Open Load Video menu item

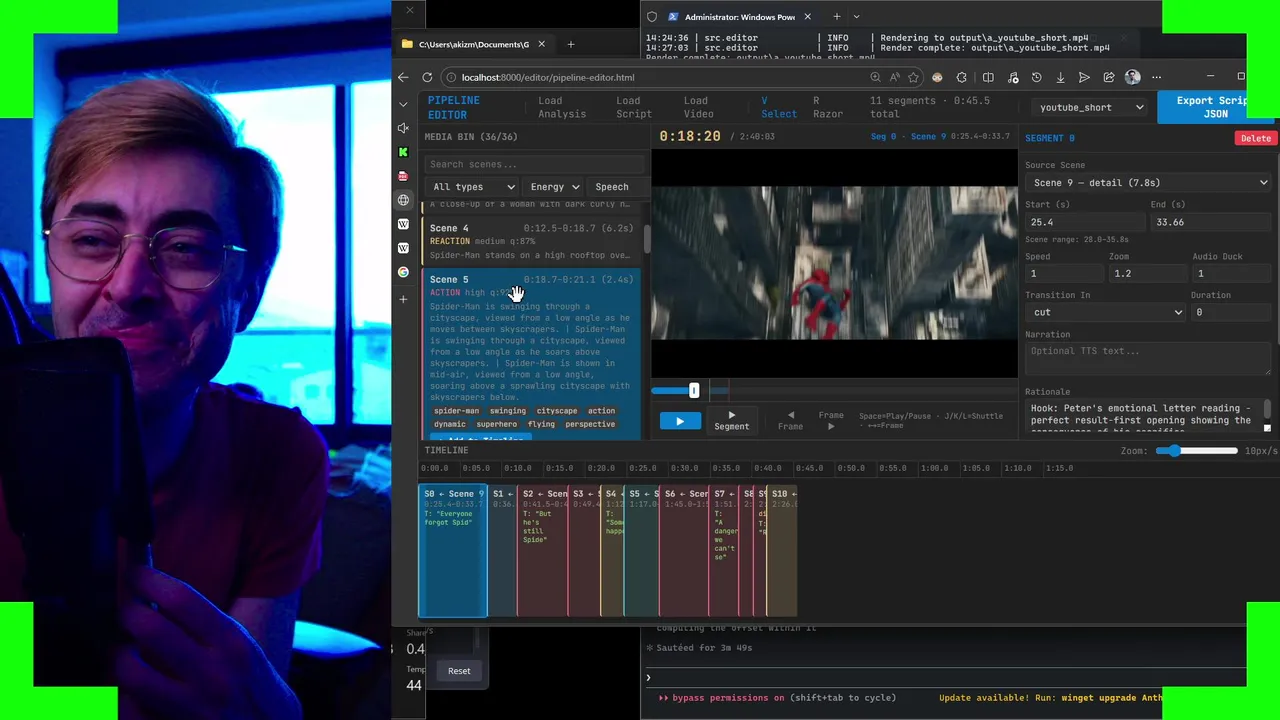[x=699, y=107]
